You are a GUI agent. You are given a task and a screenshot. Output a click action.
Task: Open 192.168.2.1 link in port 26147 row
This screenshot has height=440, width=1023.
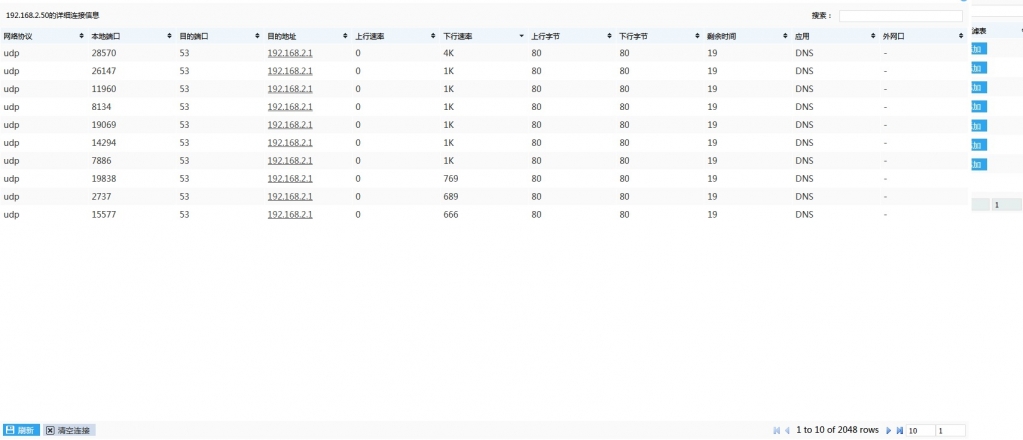(x=290, y=71)
